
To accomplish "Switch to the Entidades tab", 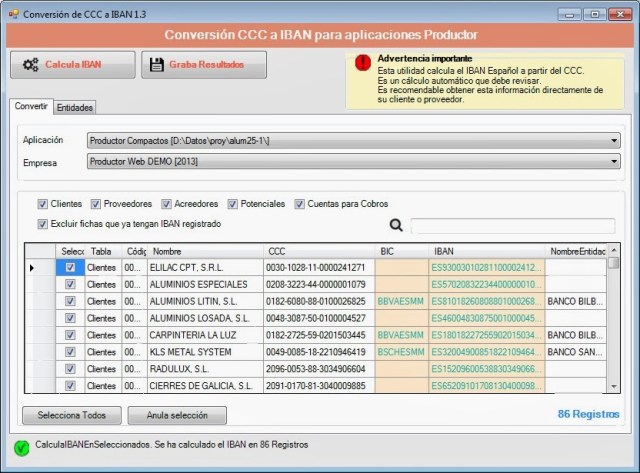I will (75, 107).
